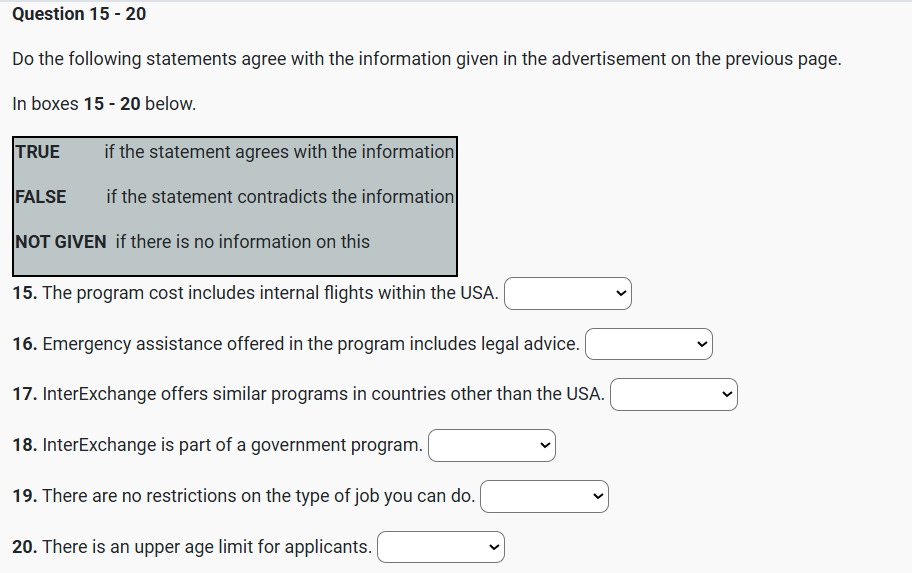The width and height of the screenshot is (912, 573).
Task: Click the instruction sentence about the advertisement
Action: point(426,59)
